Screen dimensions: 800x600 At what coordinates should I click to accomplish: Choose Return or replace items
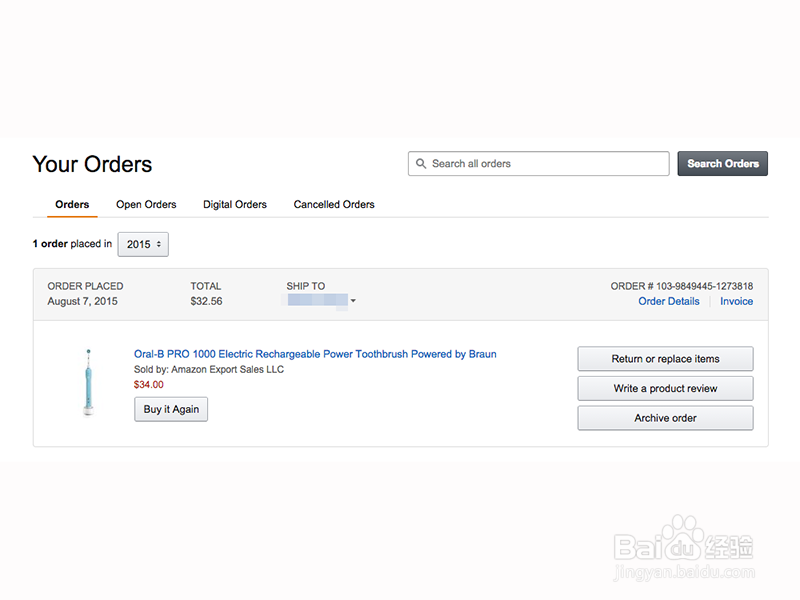[x=665, y=359]
